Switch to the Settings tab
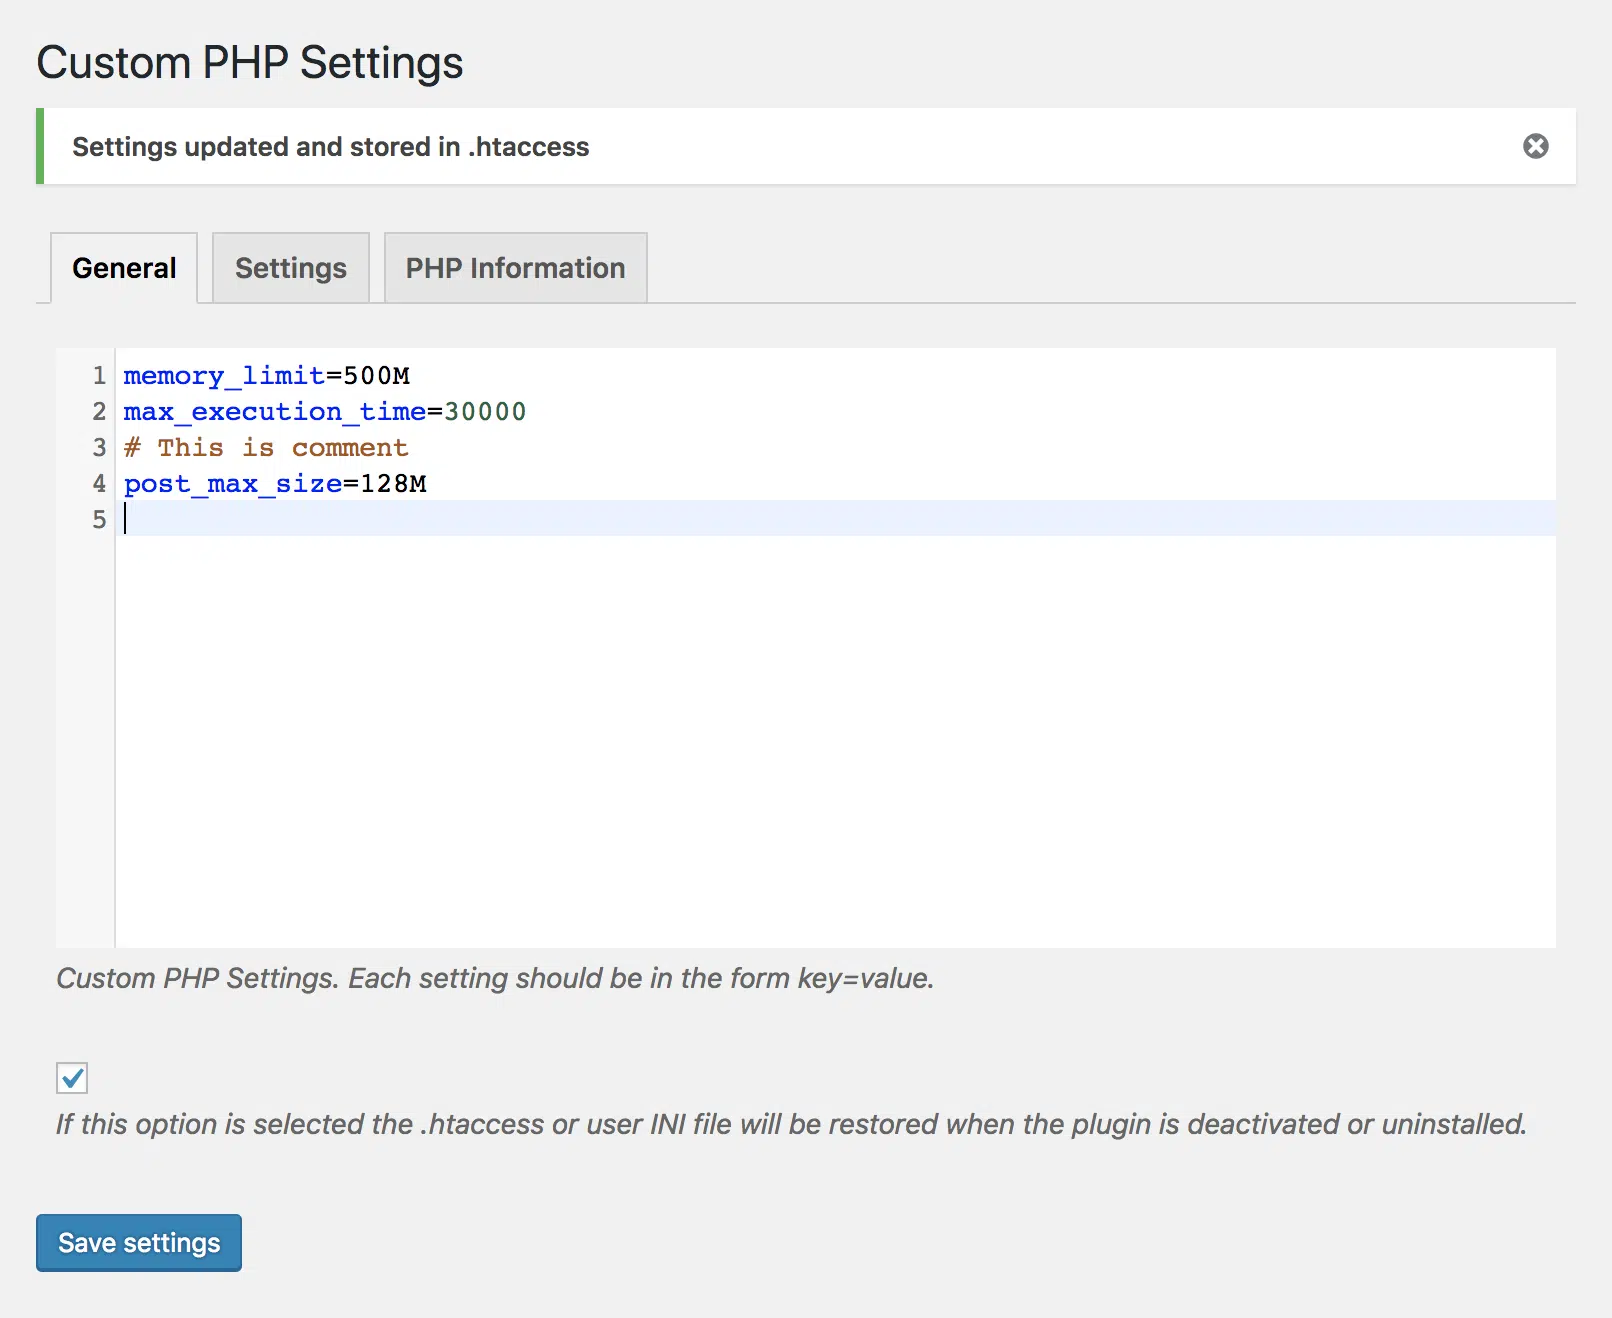This screenshot has width=1612, height=1318. (290, 267)
